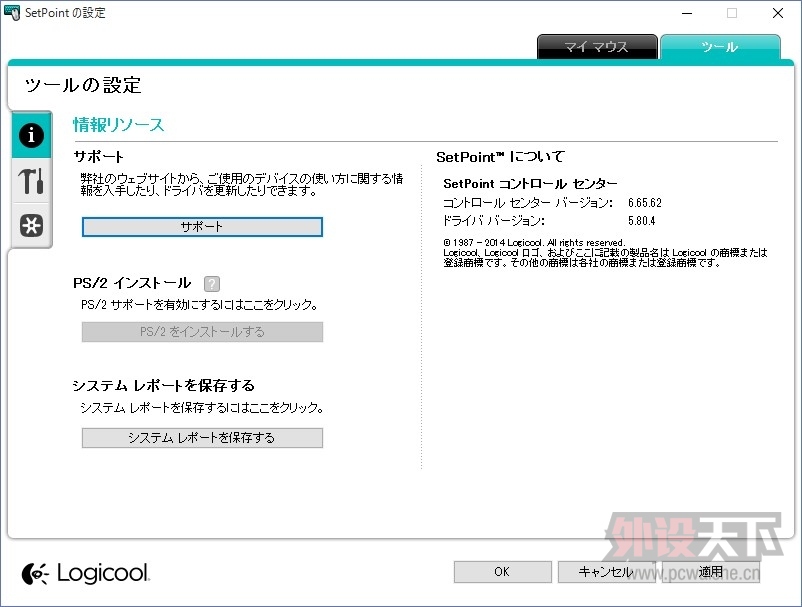The image size is (802, 607).
Task: Click the 適用 button
Action: pyautogui.click(x=711, y=572)
